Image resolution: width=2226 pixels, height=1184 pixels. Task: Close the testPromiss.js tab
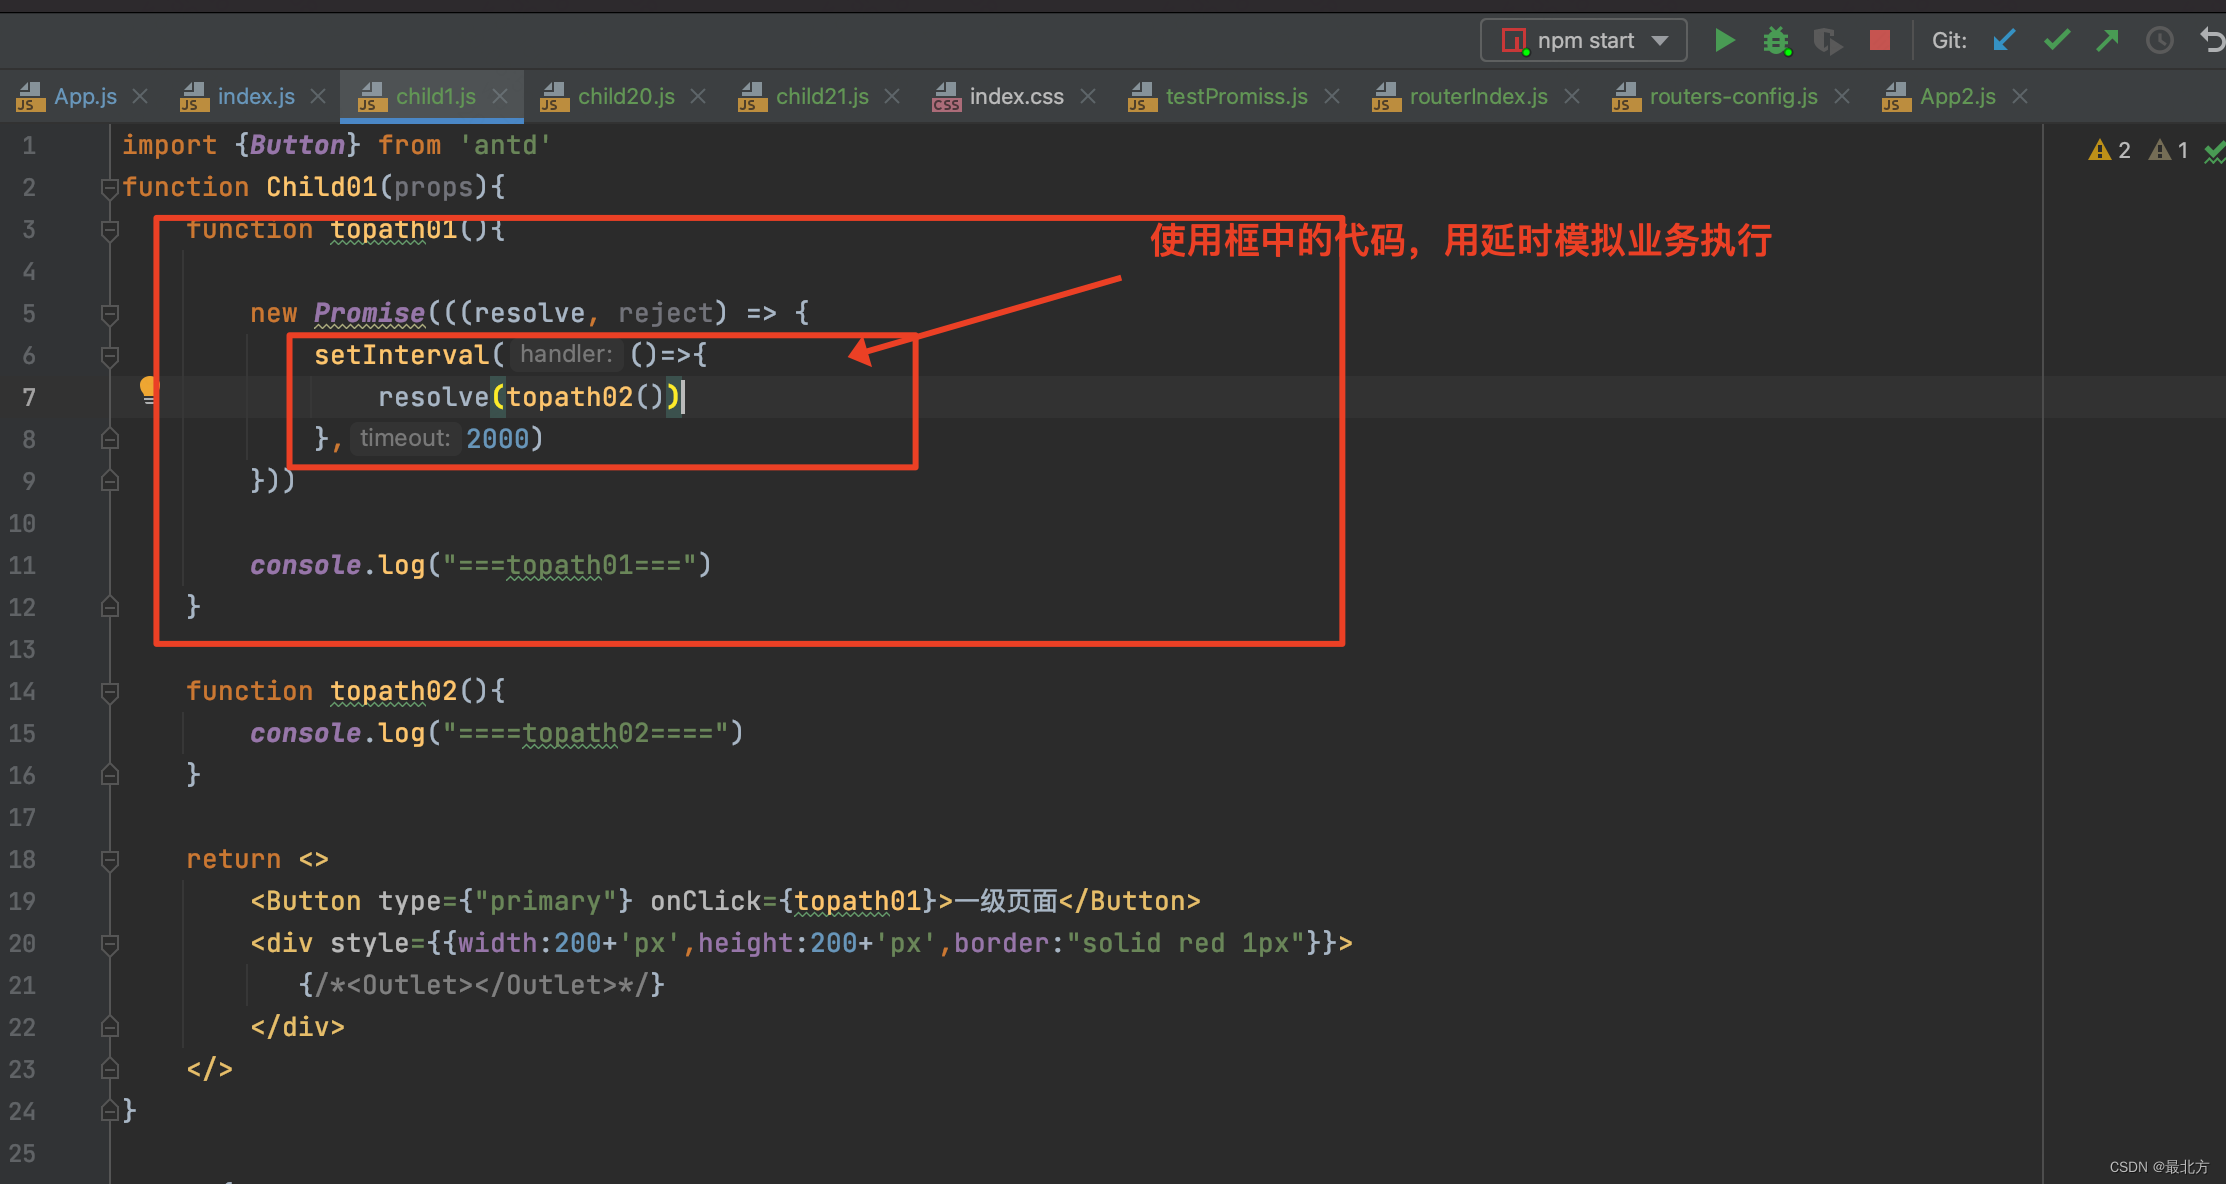[x=1332, y=96]
